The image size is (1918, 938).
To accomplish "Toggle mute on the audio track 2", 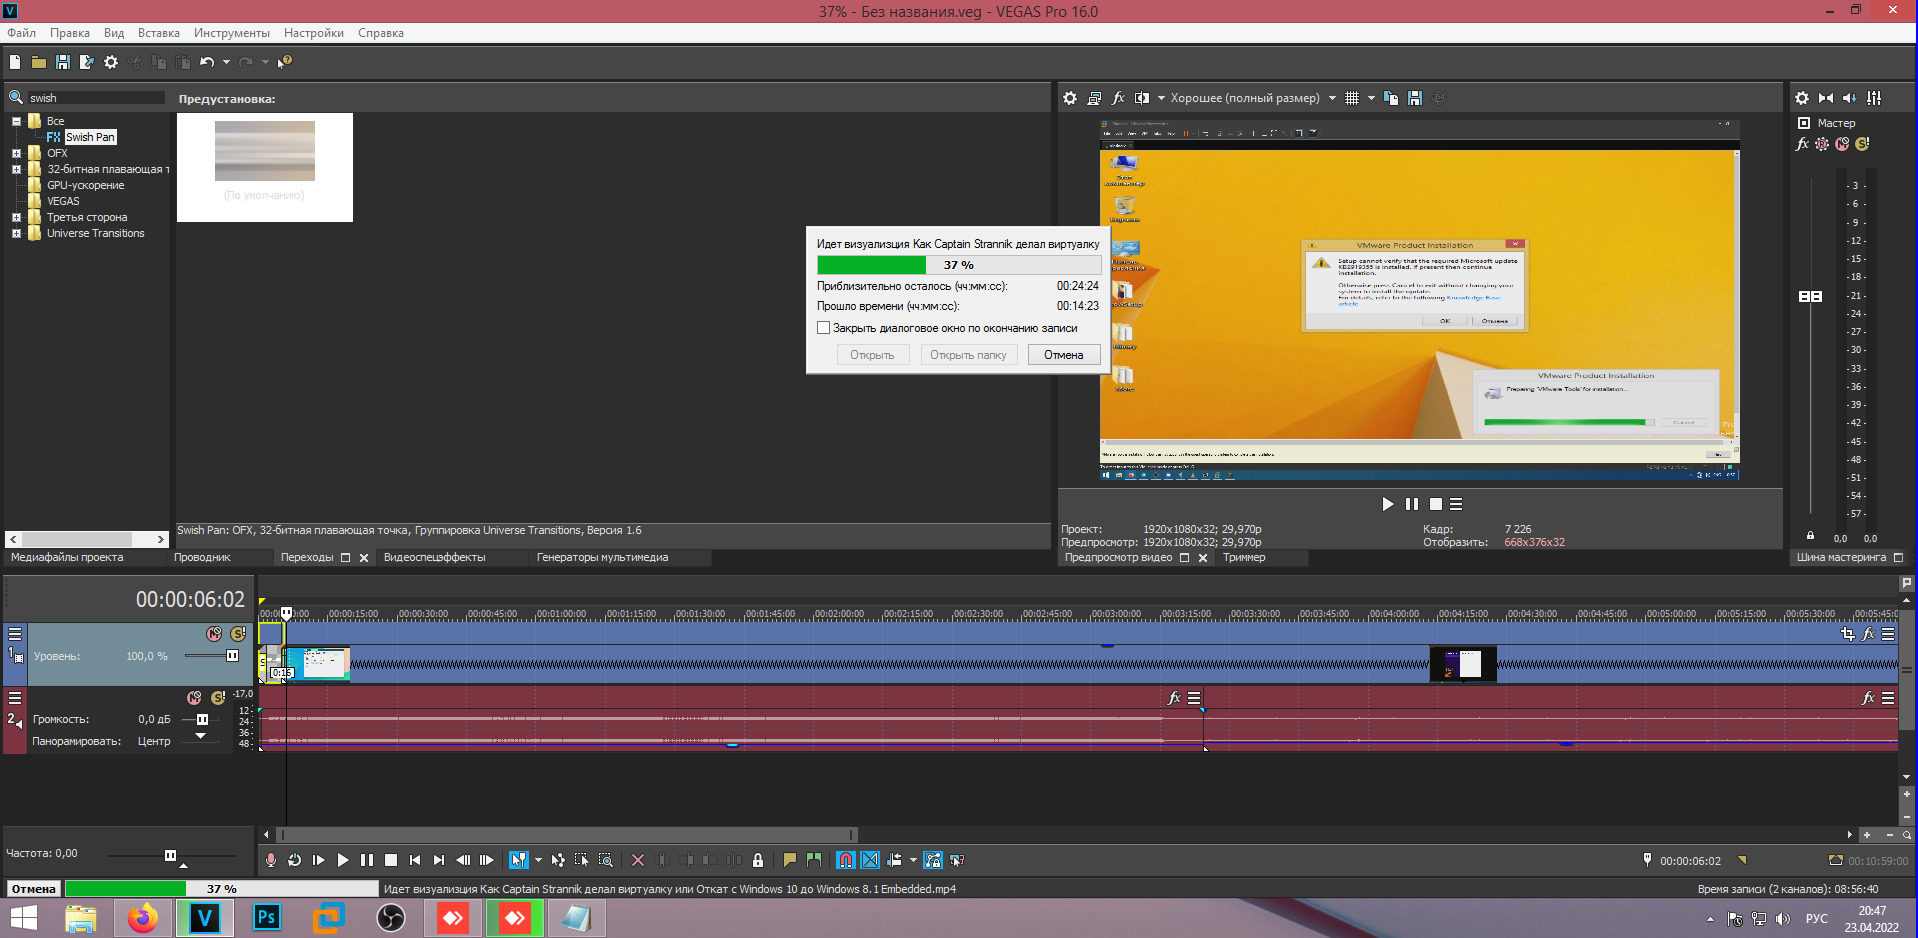I will [x=195, y=698].
